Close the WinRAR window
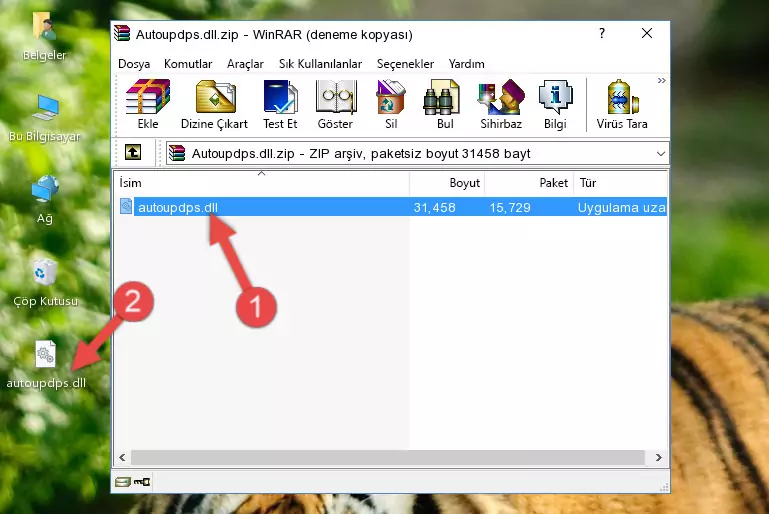769x514 pixels. tap(647, 33)
